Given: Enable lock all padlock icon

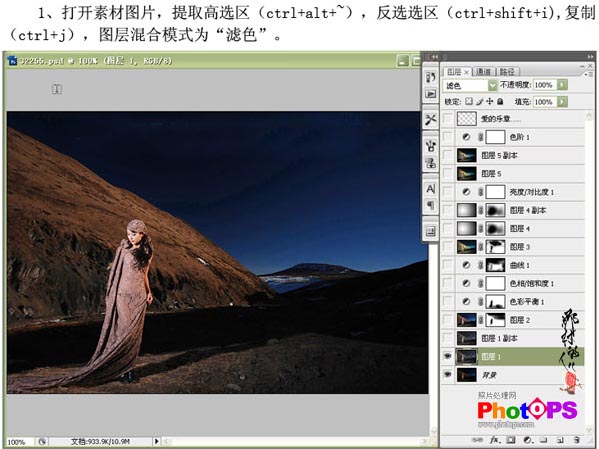Looking at the screenshot, I should point(500,102).
